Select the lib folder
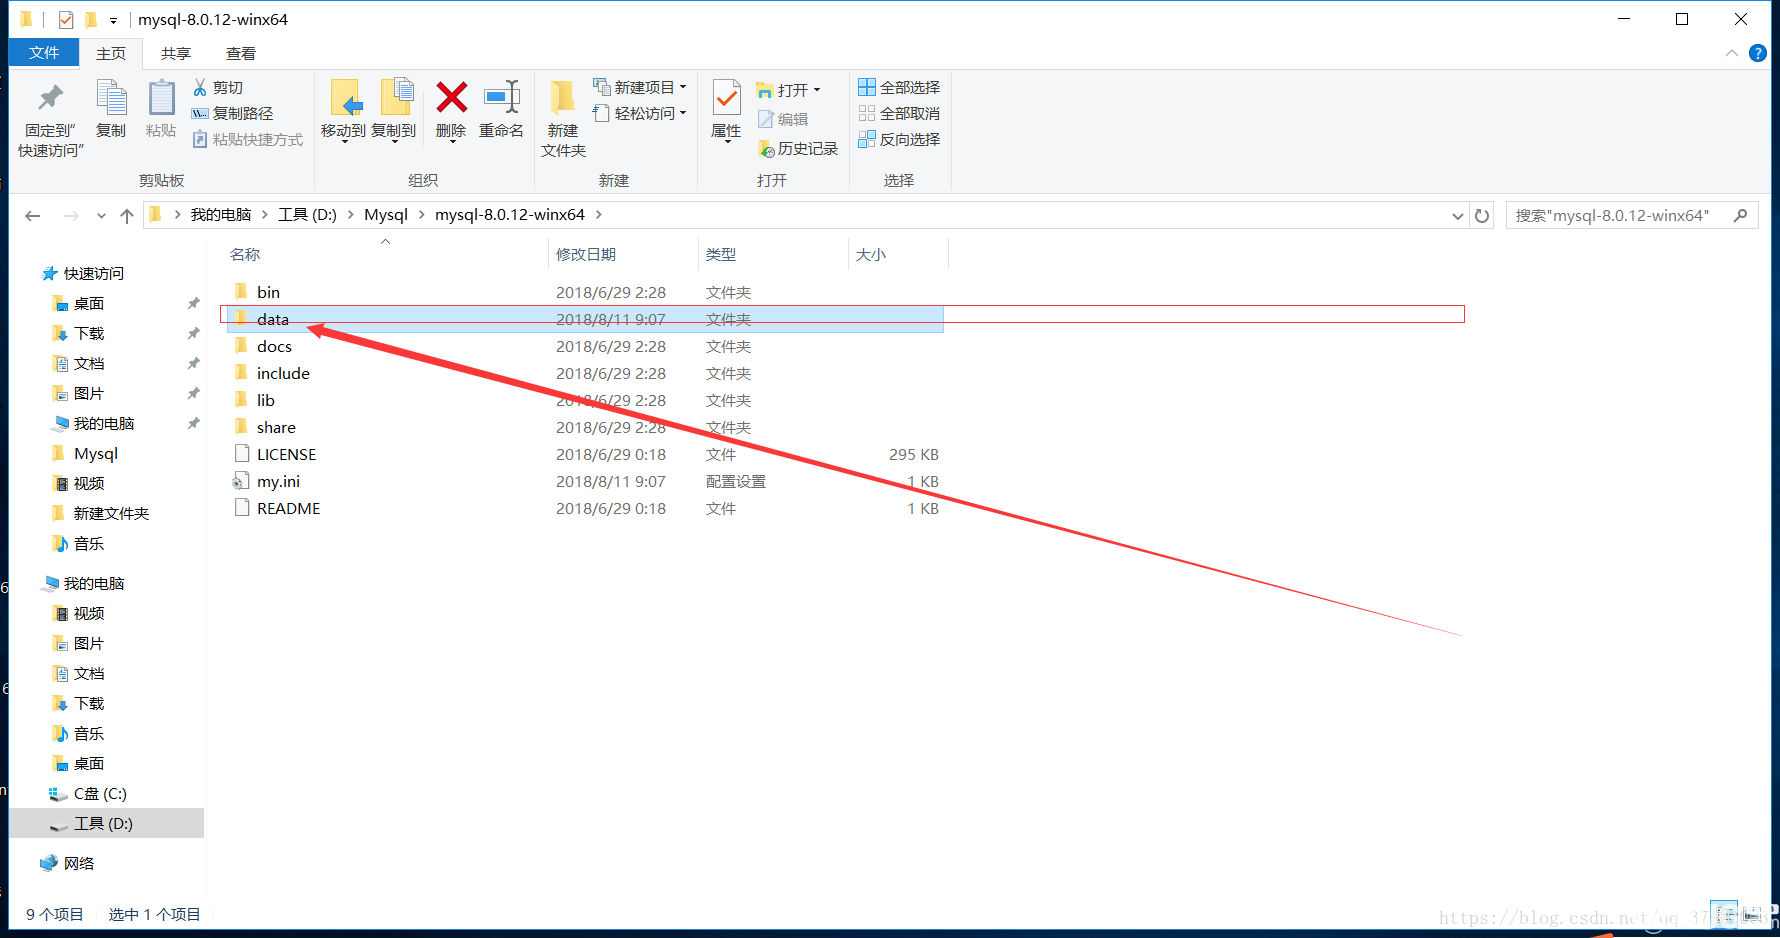This screenshot has width=1780, height=938. tap(584, 400)
